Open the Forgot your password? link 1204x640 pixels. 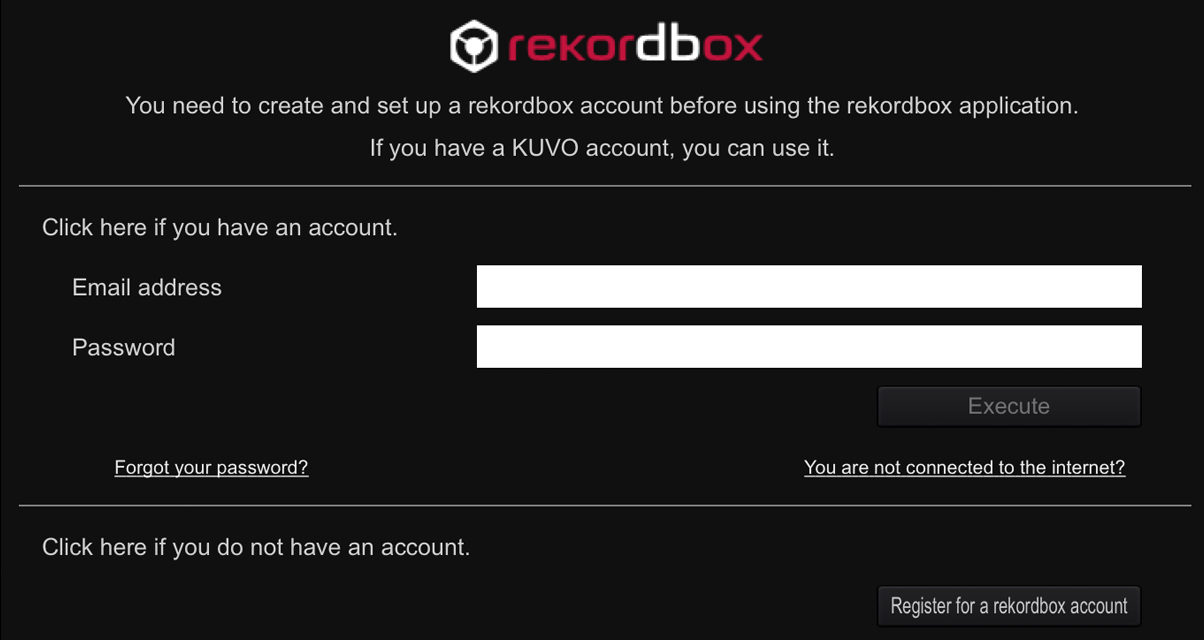(212, 468)
